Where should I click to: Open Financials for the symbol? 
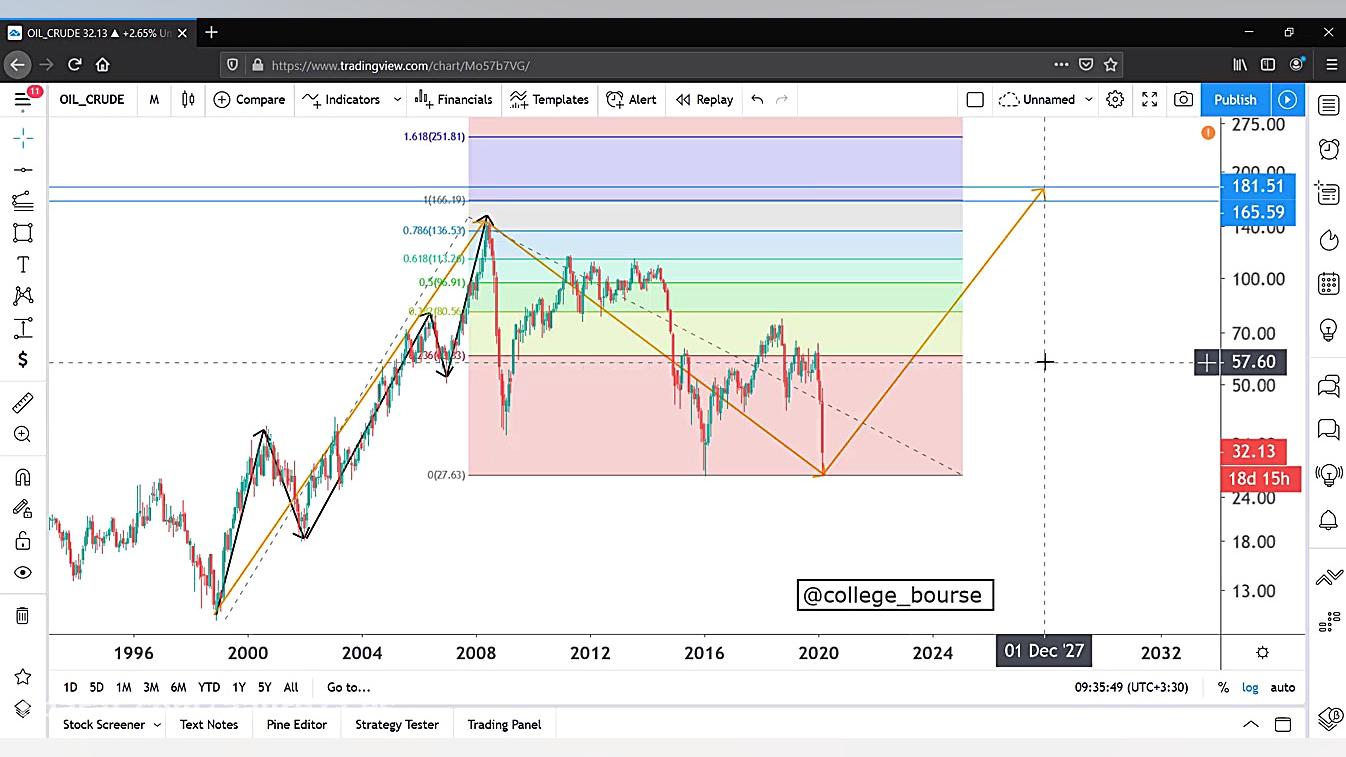click(453, 99)
